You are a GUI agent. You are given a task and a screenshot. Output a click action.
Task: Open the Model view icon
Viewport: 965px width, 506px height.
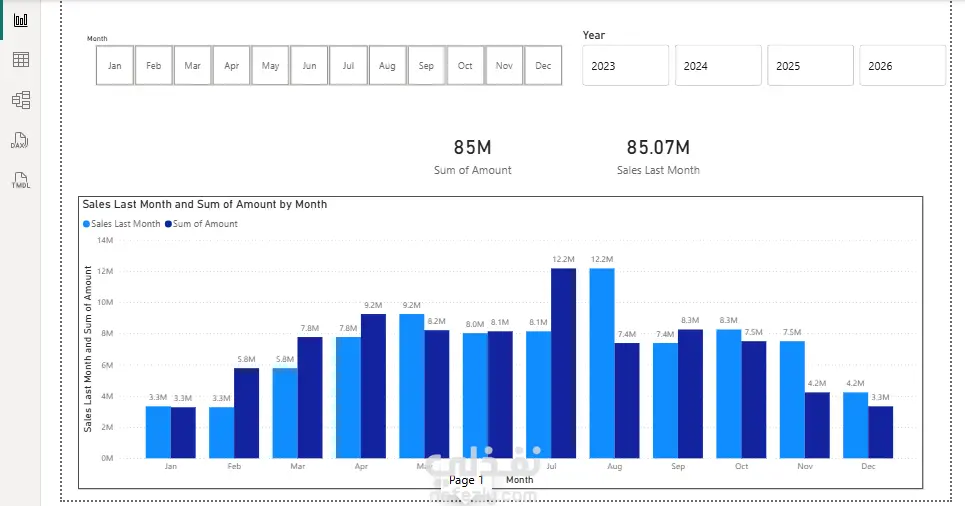[20, 100]
